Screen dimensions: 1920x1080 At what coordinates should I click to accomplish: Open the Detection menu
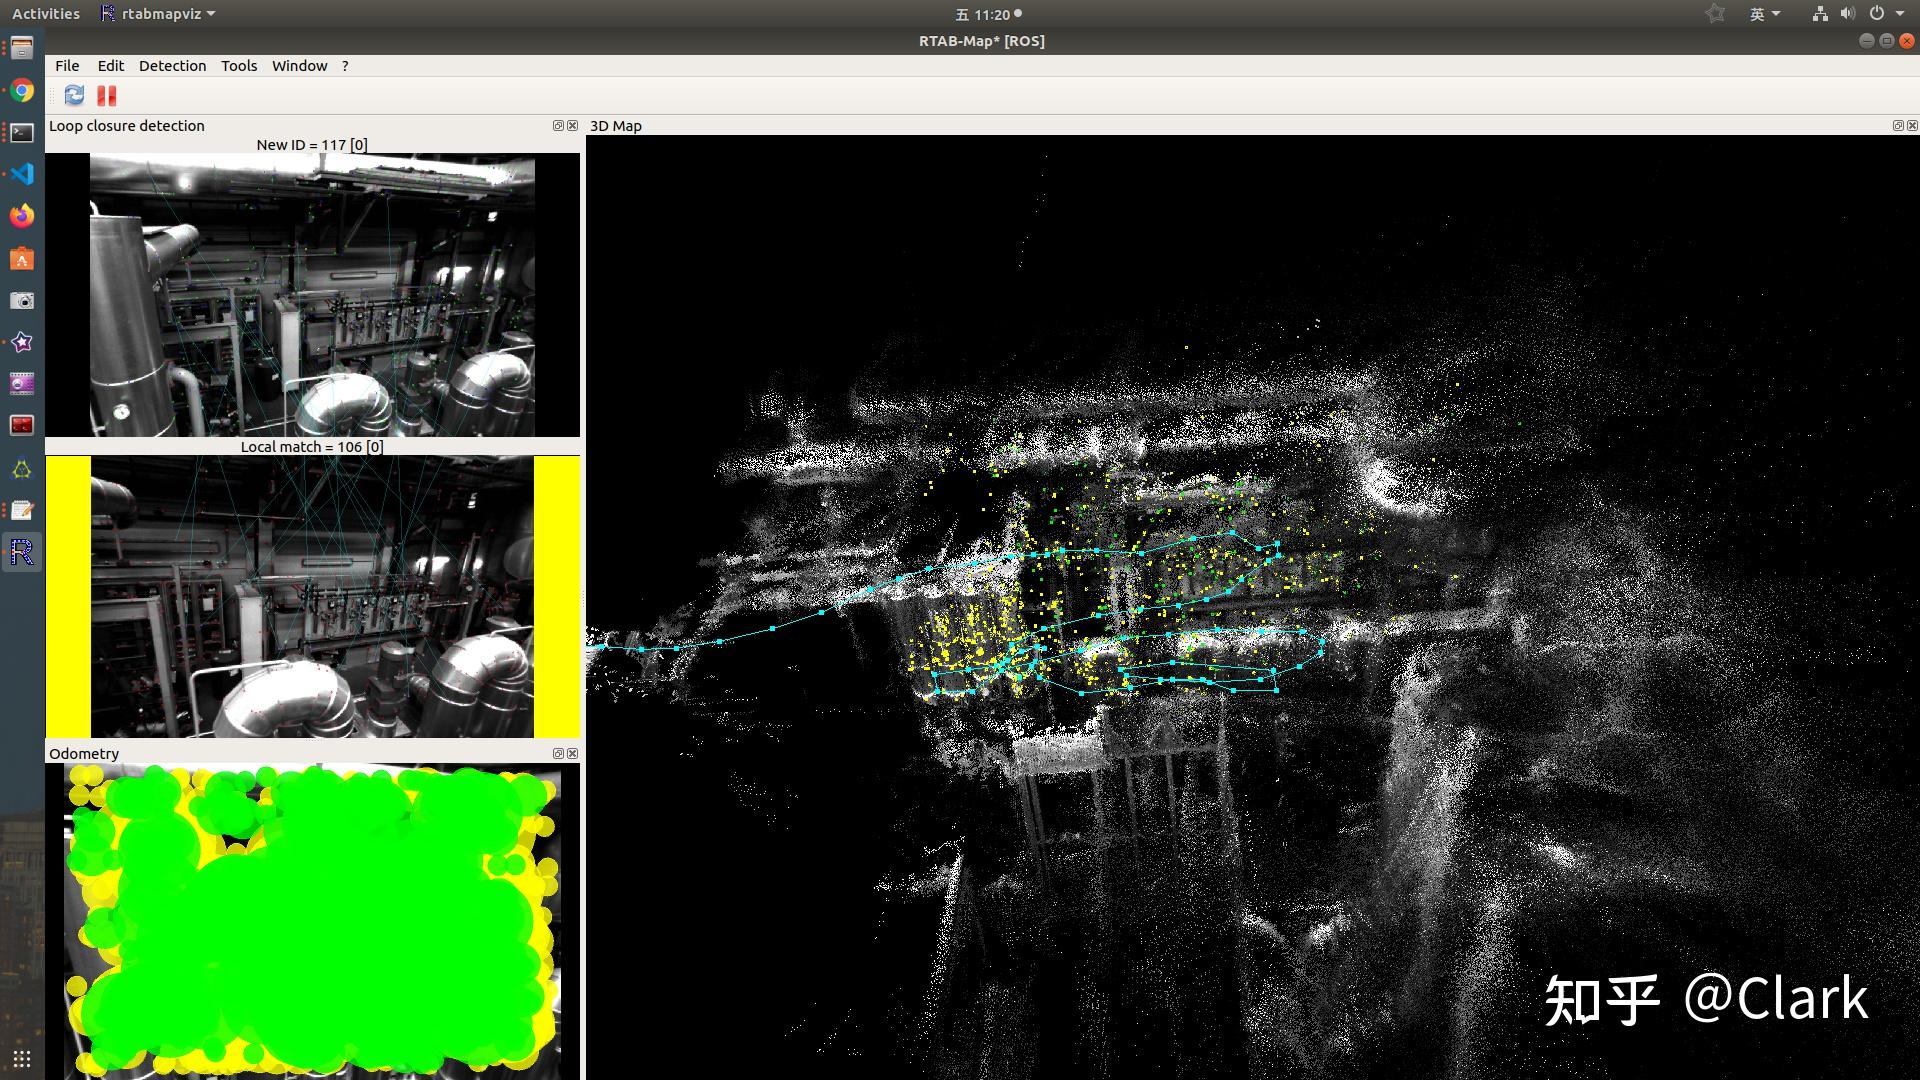pos(172,65)
